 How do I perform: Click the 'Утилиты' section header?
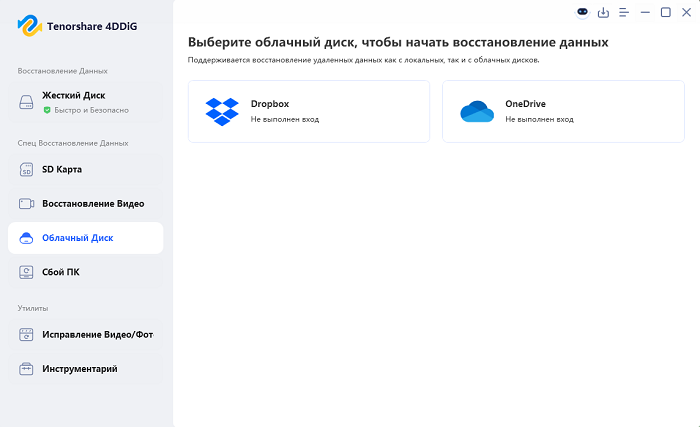[x=33, y=308]
